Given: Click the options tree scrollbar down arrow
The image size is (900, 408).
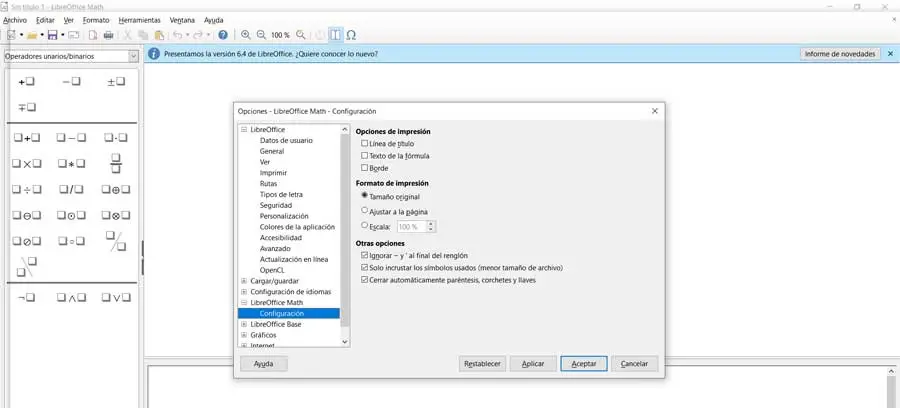Looking at the screenshot, I should 344,341.
